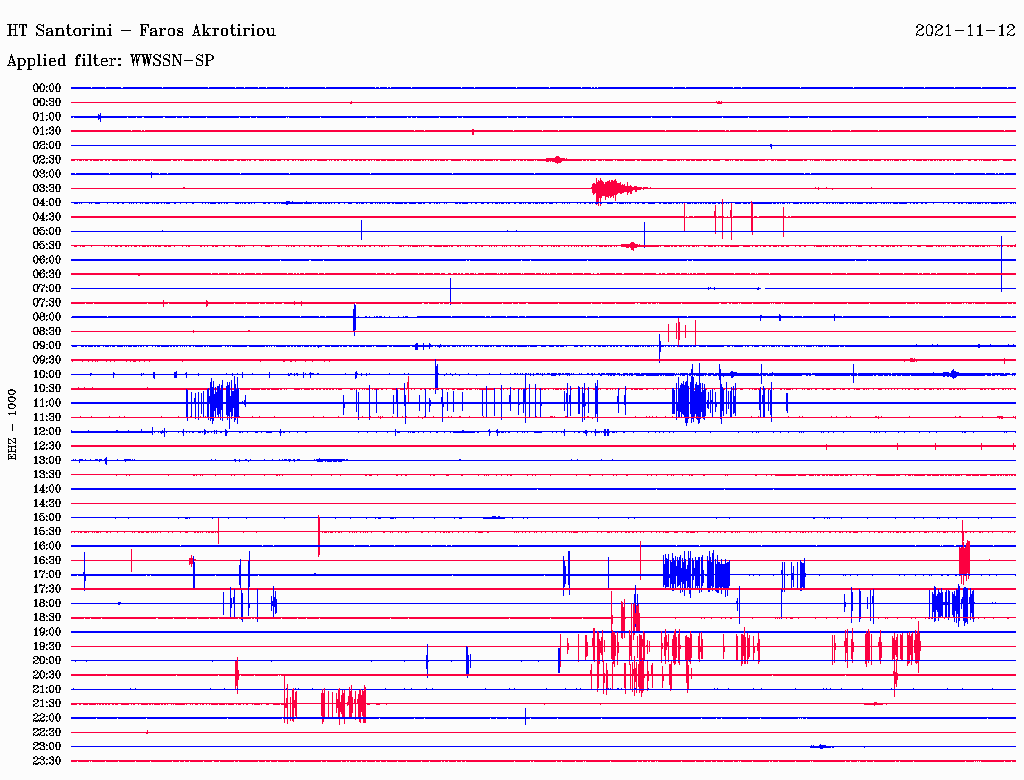Screen dimensions: 1024x780
Task: Select the 22:00 time label
Action: 47,718
